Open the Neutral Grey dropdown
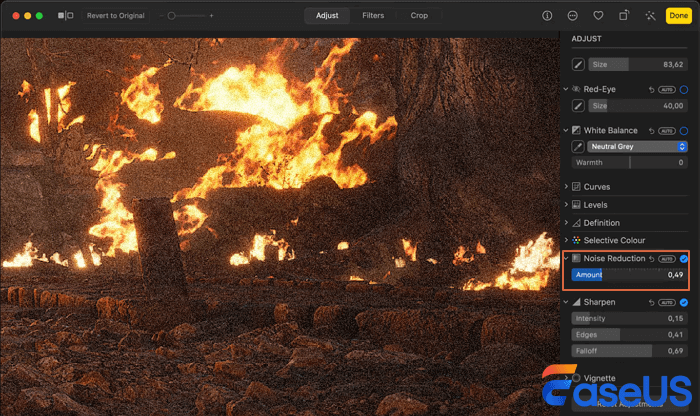The image size is (700, 416). (x=637, y=146)
